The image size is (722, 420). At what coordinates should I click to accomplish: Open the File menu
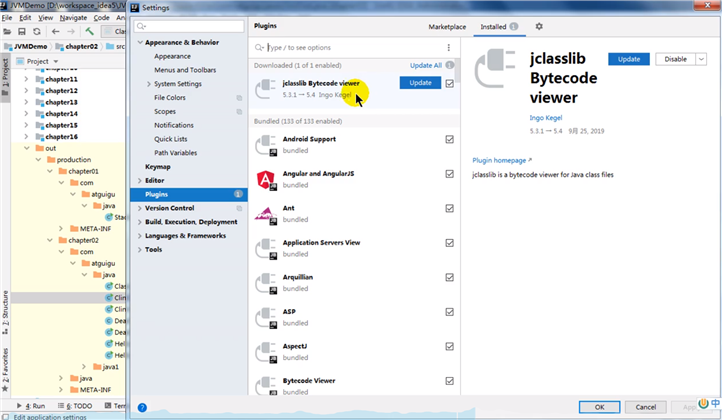pyautogui.click(x=7, y=18)
